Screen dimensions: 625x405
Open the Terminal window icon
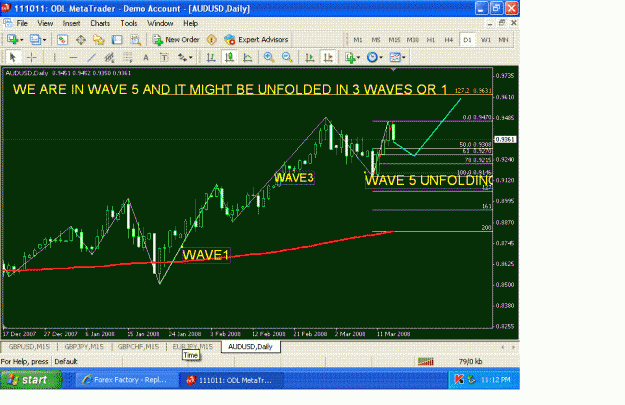[117, 39]
